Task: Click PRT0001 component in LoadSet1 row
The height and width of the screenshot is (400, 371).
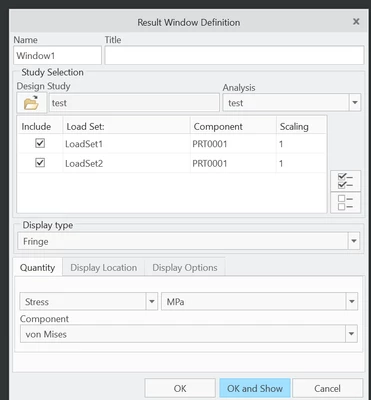Action: coord(210,144)
